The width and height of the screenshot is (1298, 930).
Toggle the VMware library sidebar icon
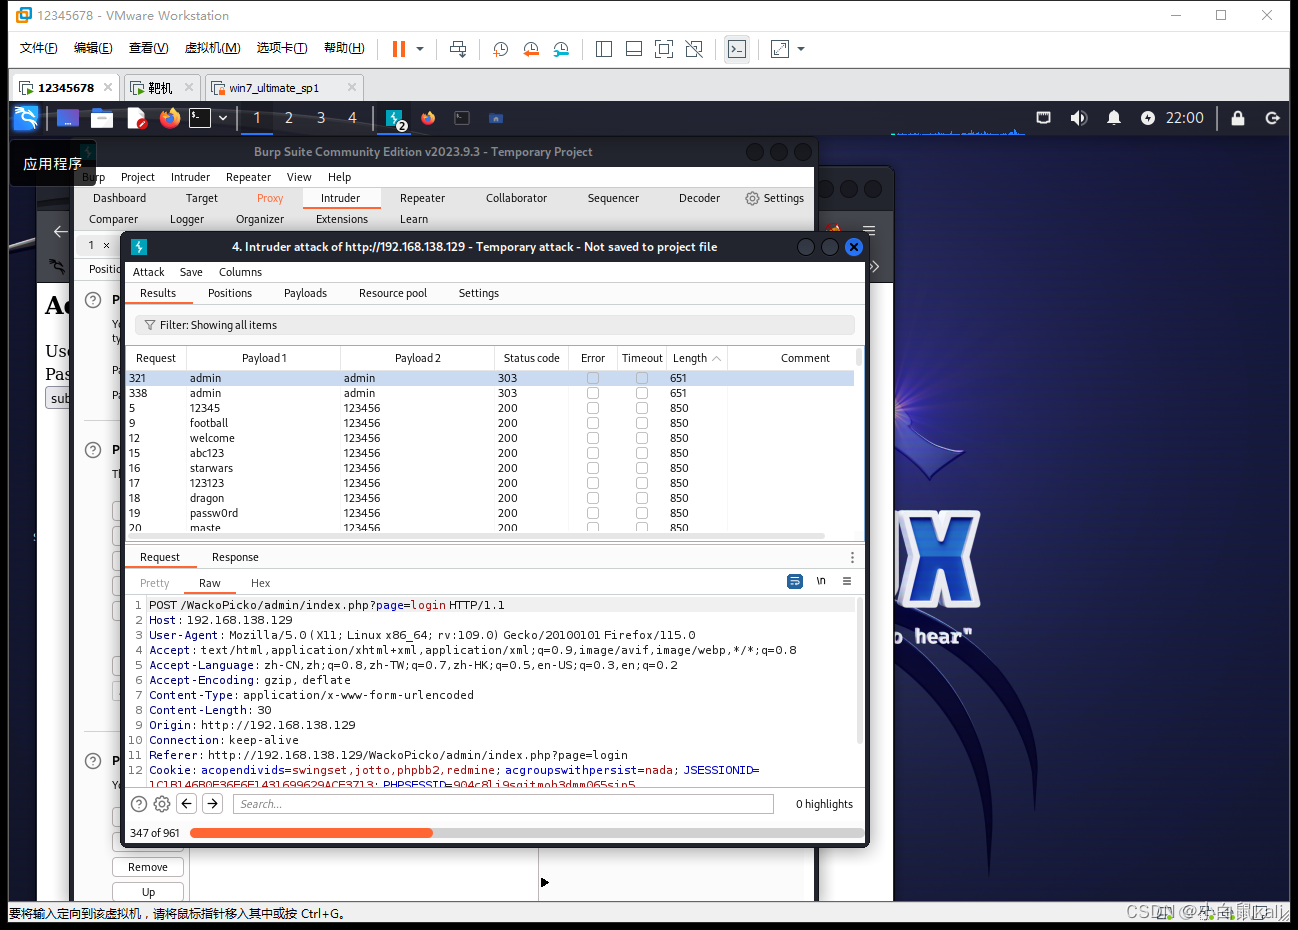604,49
